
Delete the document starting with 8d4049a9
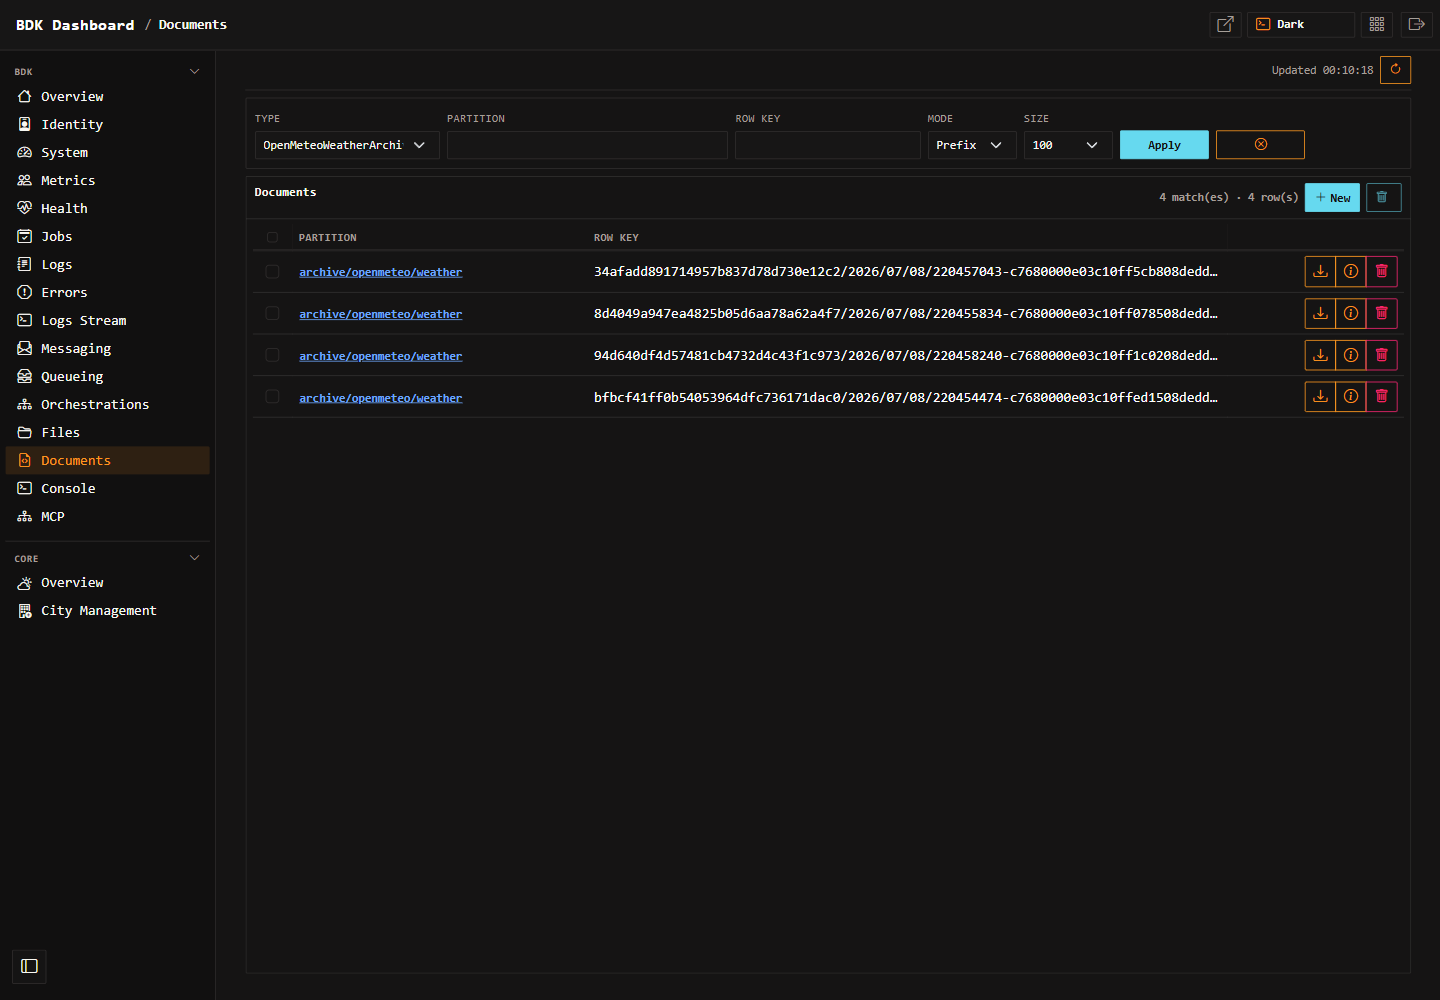[1382, 313]
